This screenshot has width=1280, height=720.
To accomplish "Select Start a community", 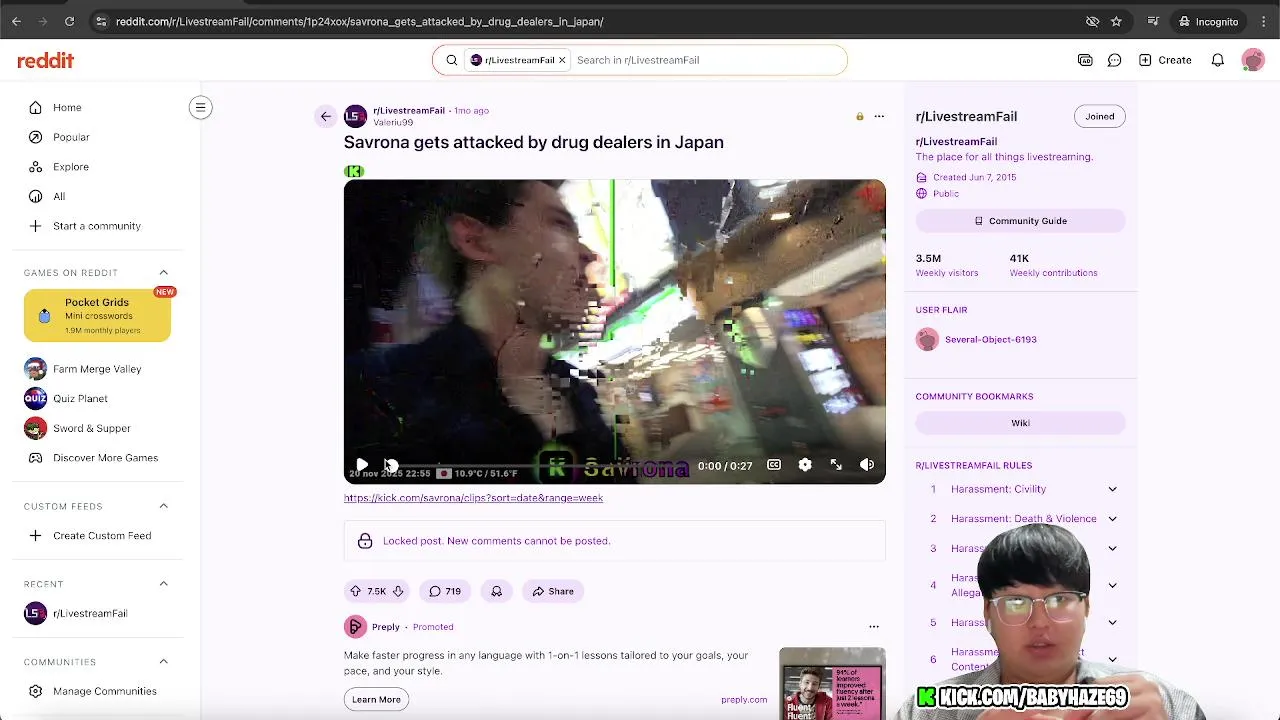I will 97,226.
